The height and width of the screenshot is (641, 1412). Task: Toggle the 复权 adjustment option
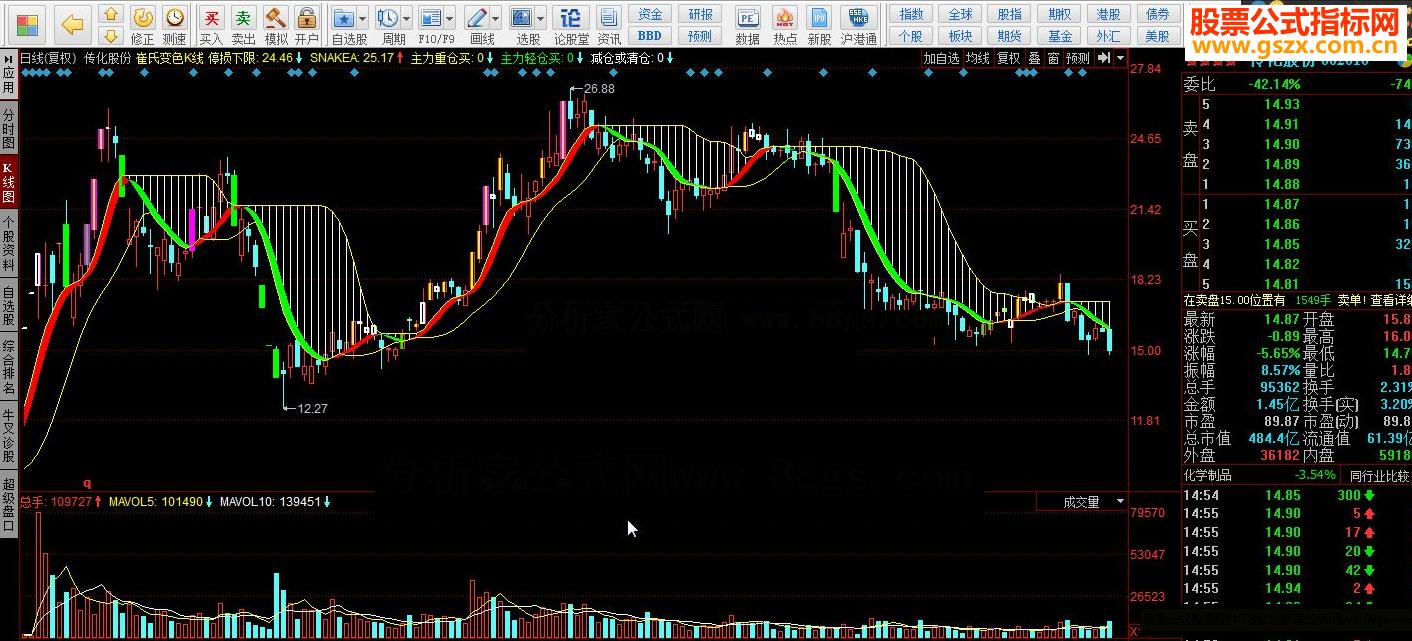(x=1007, y=58)
